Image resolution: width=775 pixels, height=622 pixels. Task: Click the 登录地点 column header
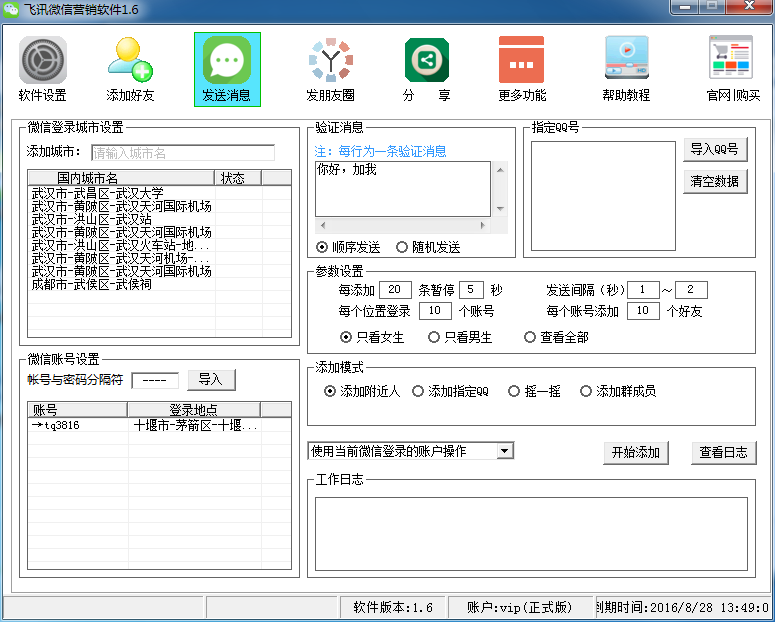(194, 409)
